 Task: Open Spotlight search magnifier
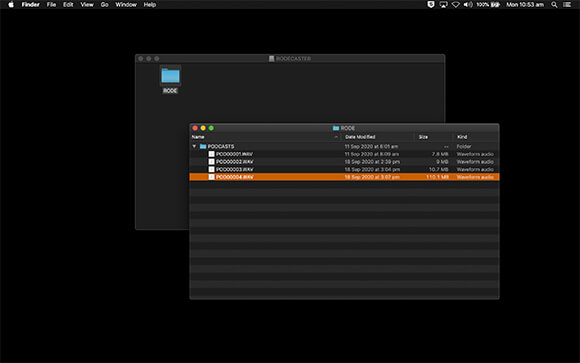(554, 4)
